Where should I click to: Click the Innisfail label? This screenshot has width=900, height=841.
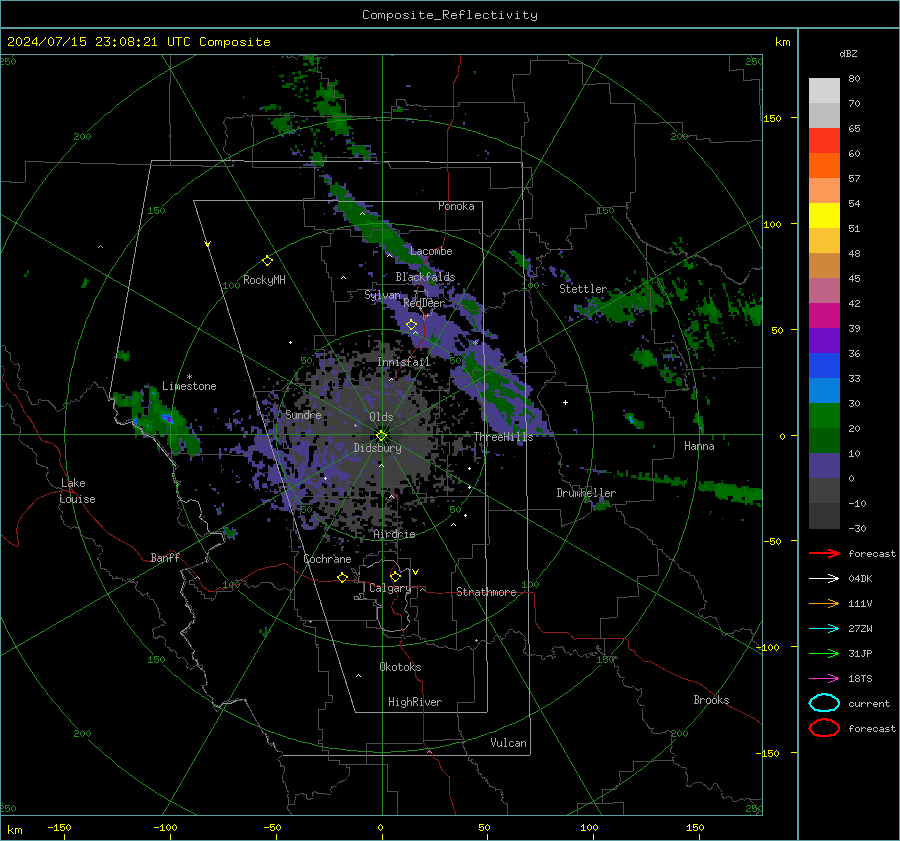404,362
